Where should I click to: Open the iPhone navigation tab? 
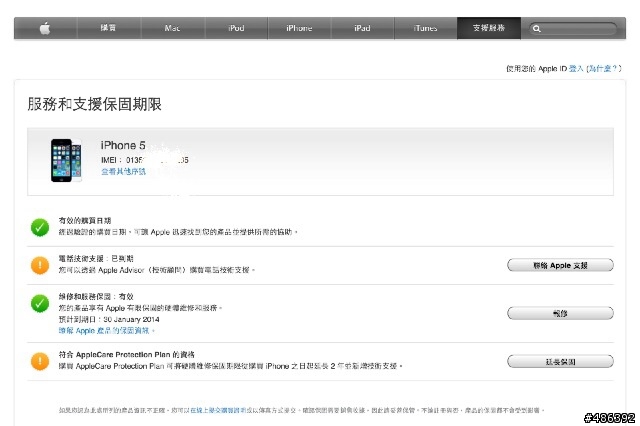299,28
